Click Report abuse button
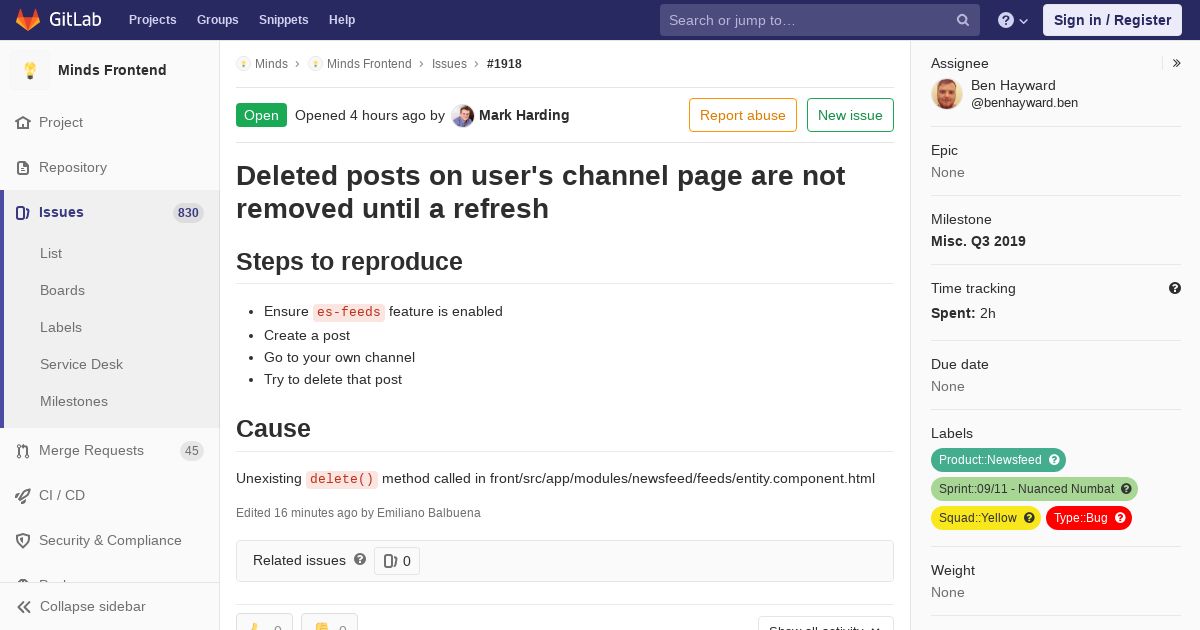Screen dimensions: 1200x630 point(743,115)
